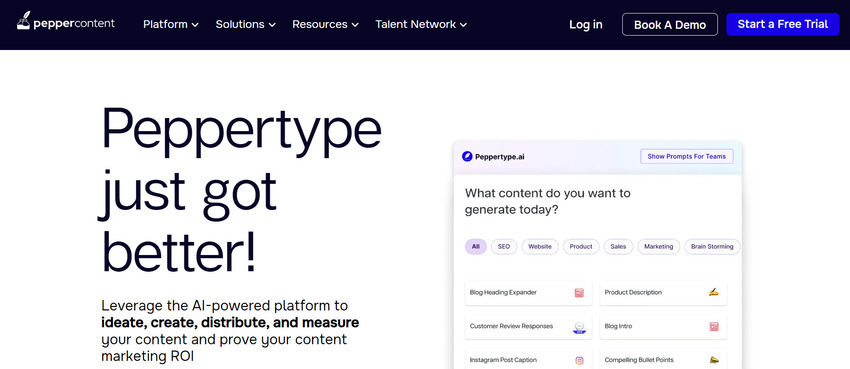Select the Marketing category filter

tap(658, 247)
